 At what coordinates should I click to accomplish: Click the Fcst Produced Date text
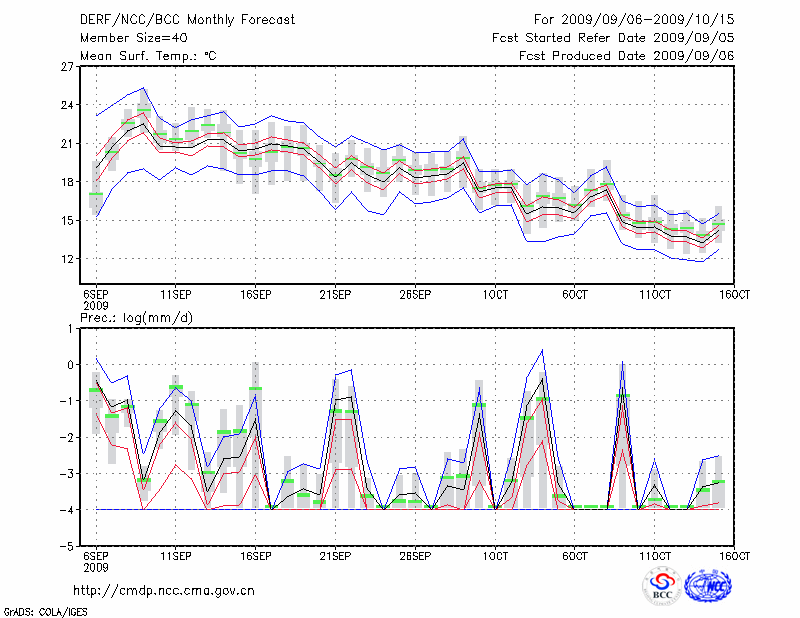[627, 56]
